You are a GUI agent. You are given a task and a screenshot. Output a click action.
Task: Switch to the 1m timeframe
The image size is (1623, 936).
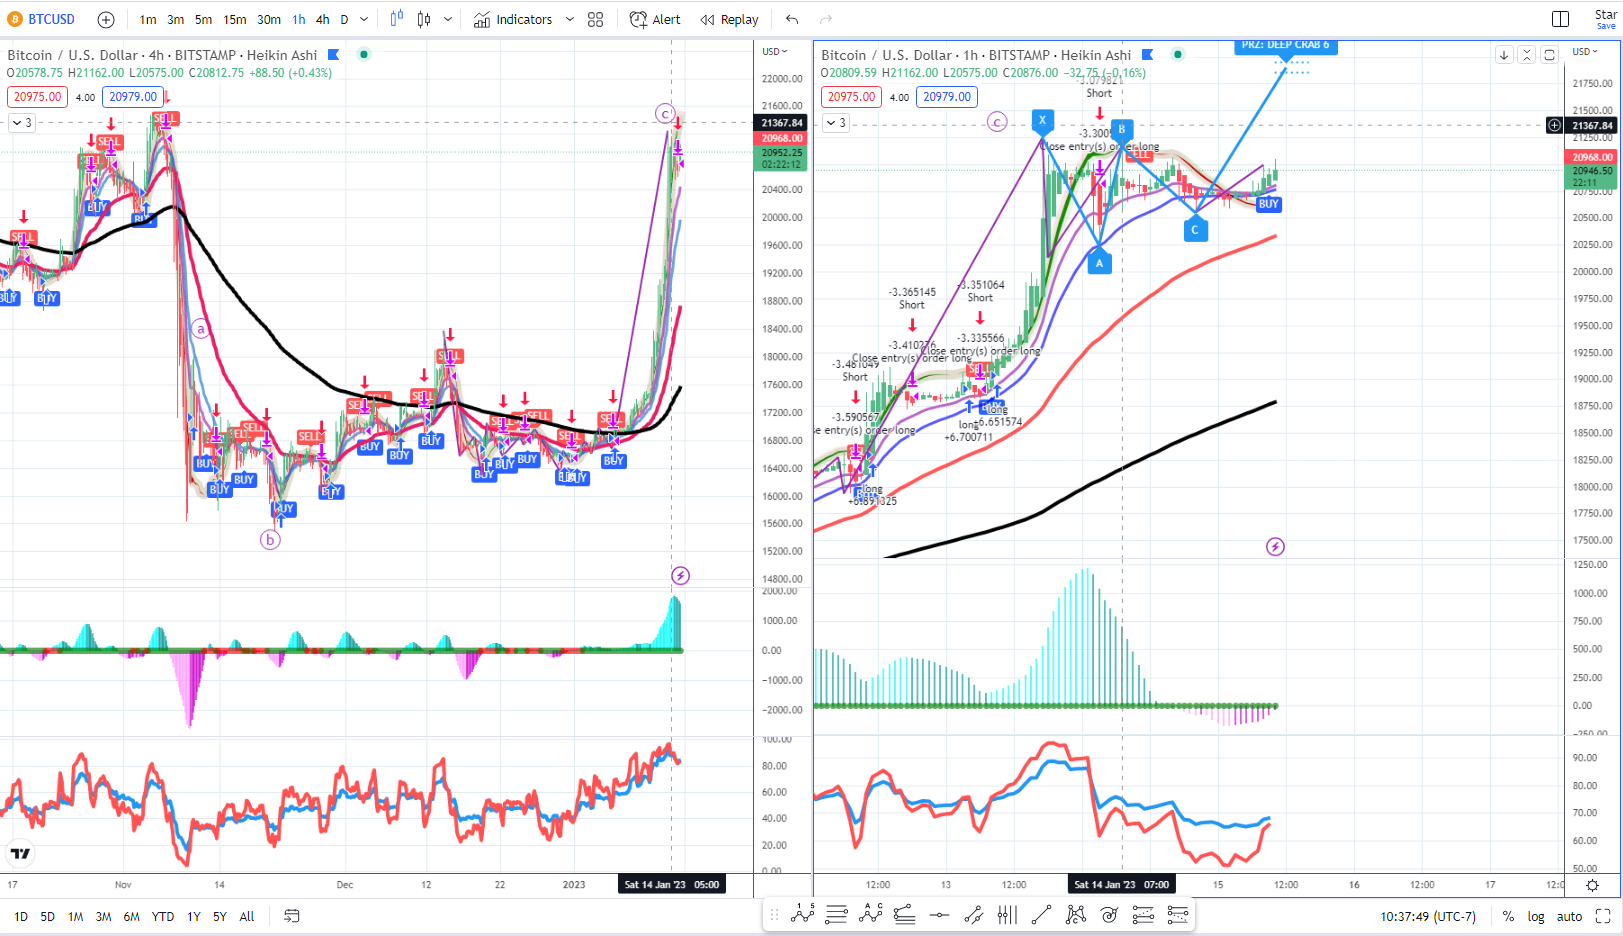point(148,19)
